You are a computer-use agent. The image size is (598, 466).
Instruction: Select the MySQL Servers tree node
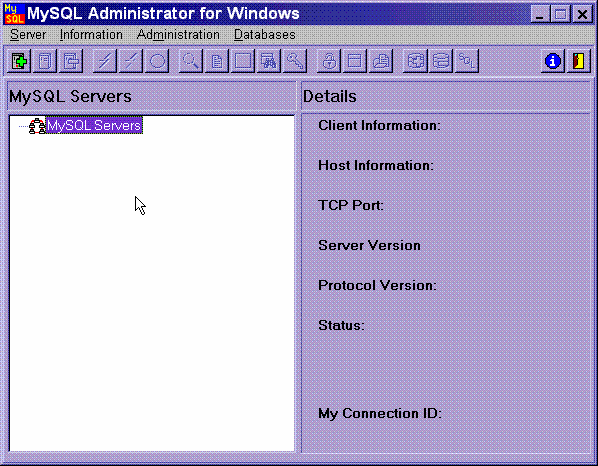pos(94,125)
